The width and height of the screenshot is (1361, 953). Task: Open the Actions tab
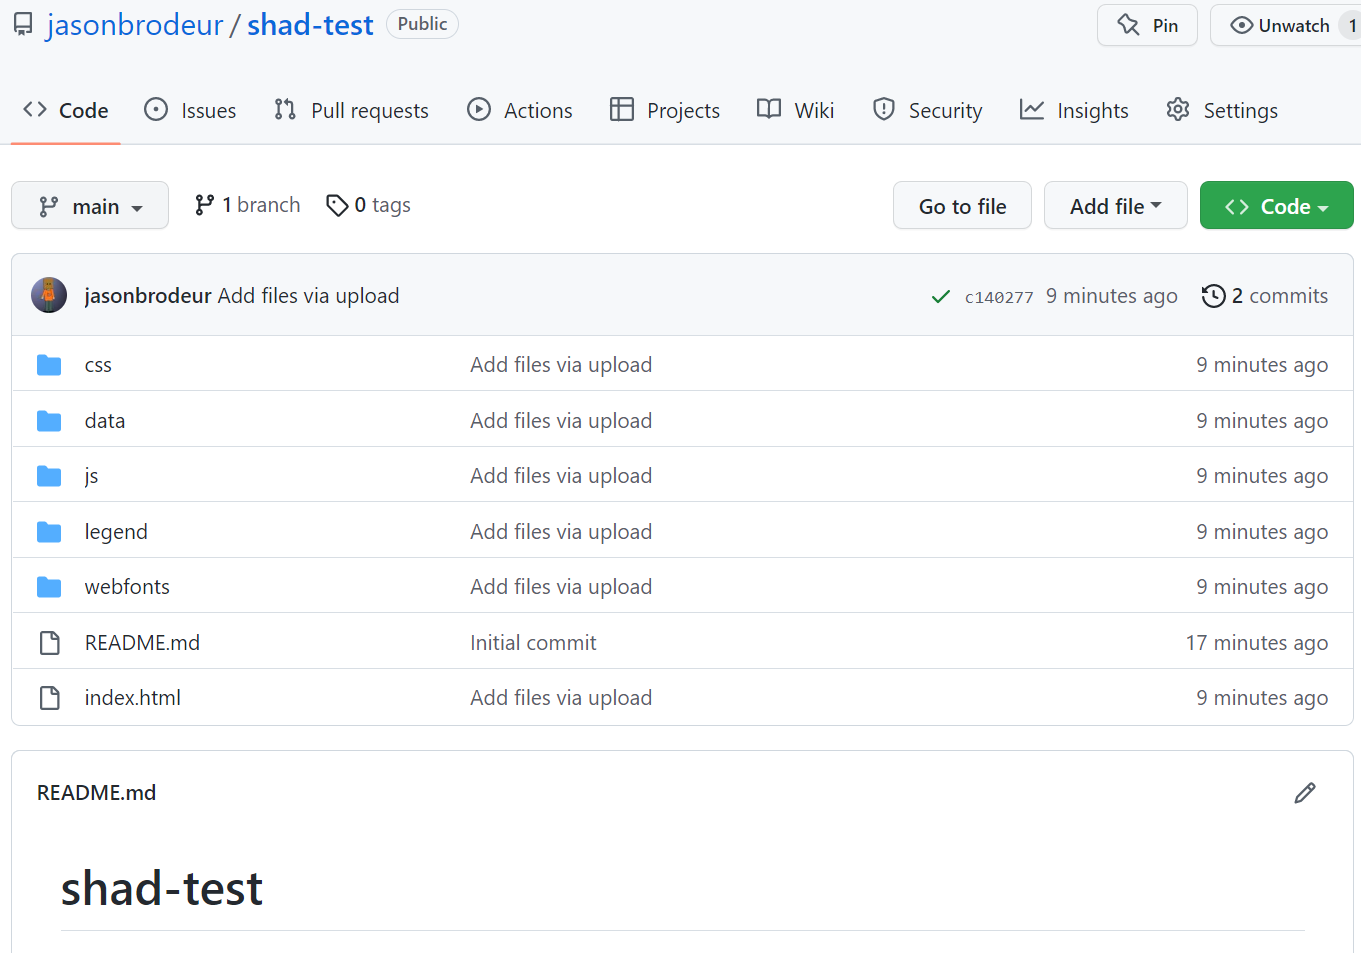(520, 110)
